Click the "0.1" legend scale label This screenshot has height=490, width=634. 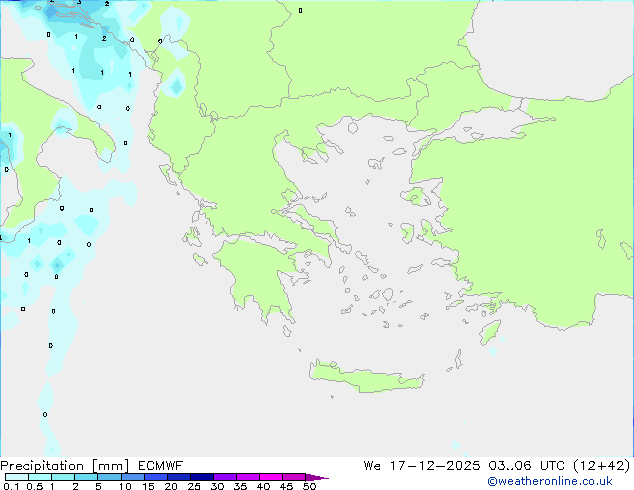click(x=11, y=486)
